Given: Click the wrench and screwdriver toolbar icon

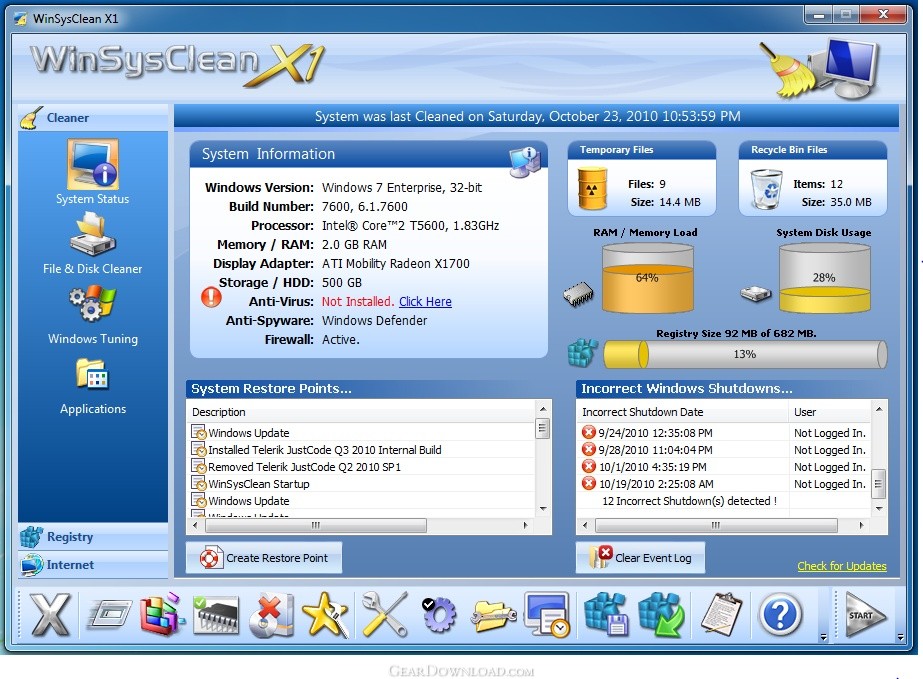Looking at the screenshot, I should point(384,615).
